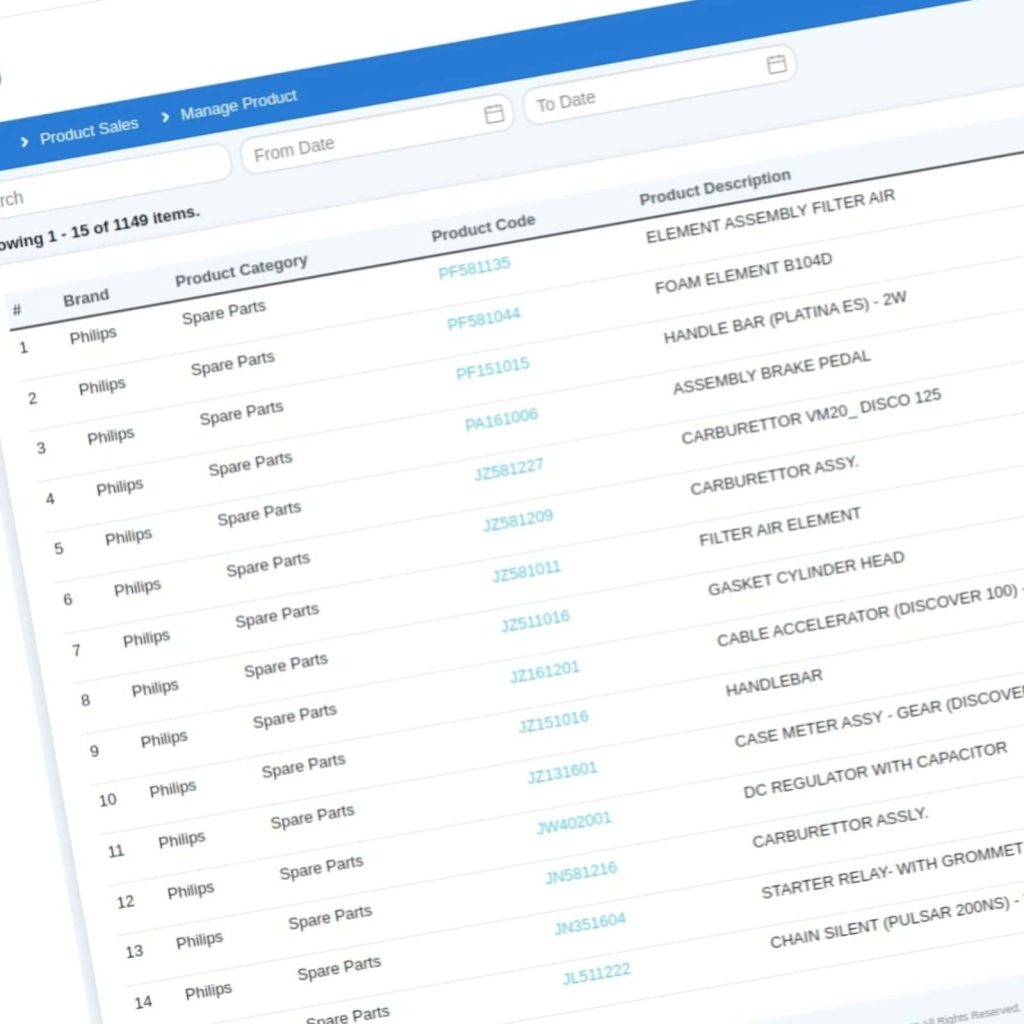Image resolution: width=1024 pixels, height=1024 pixels.
Task: Click the row number 7 cell
Action: click(x=76, y=650)
